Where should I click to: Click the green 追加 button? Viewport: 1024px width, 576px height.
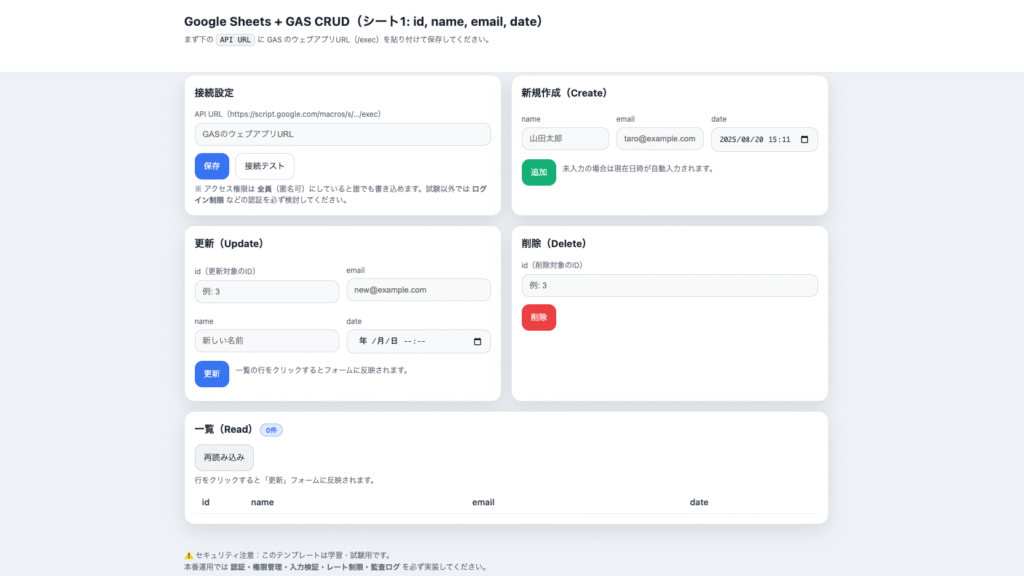(x=539, y=172)
